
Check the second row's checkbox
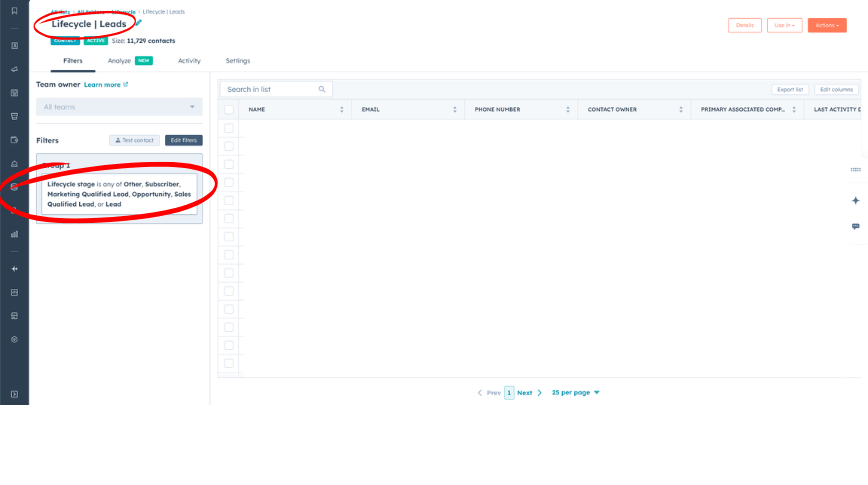point(229,146)
